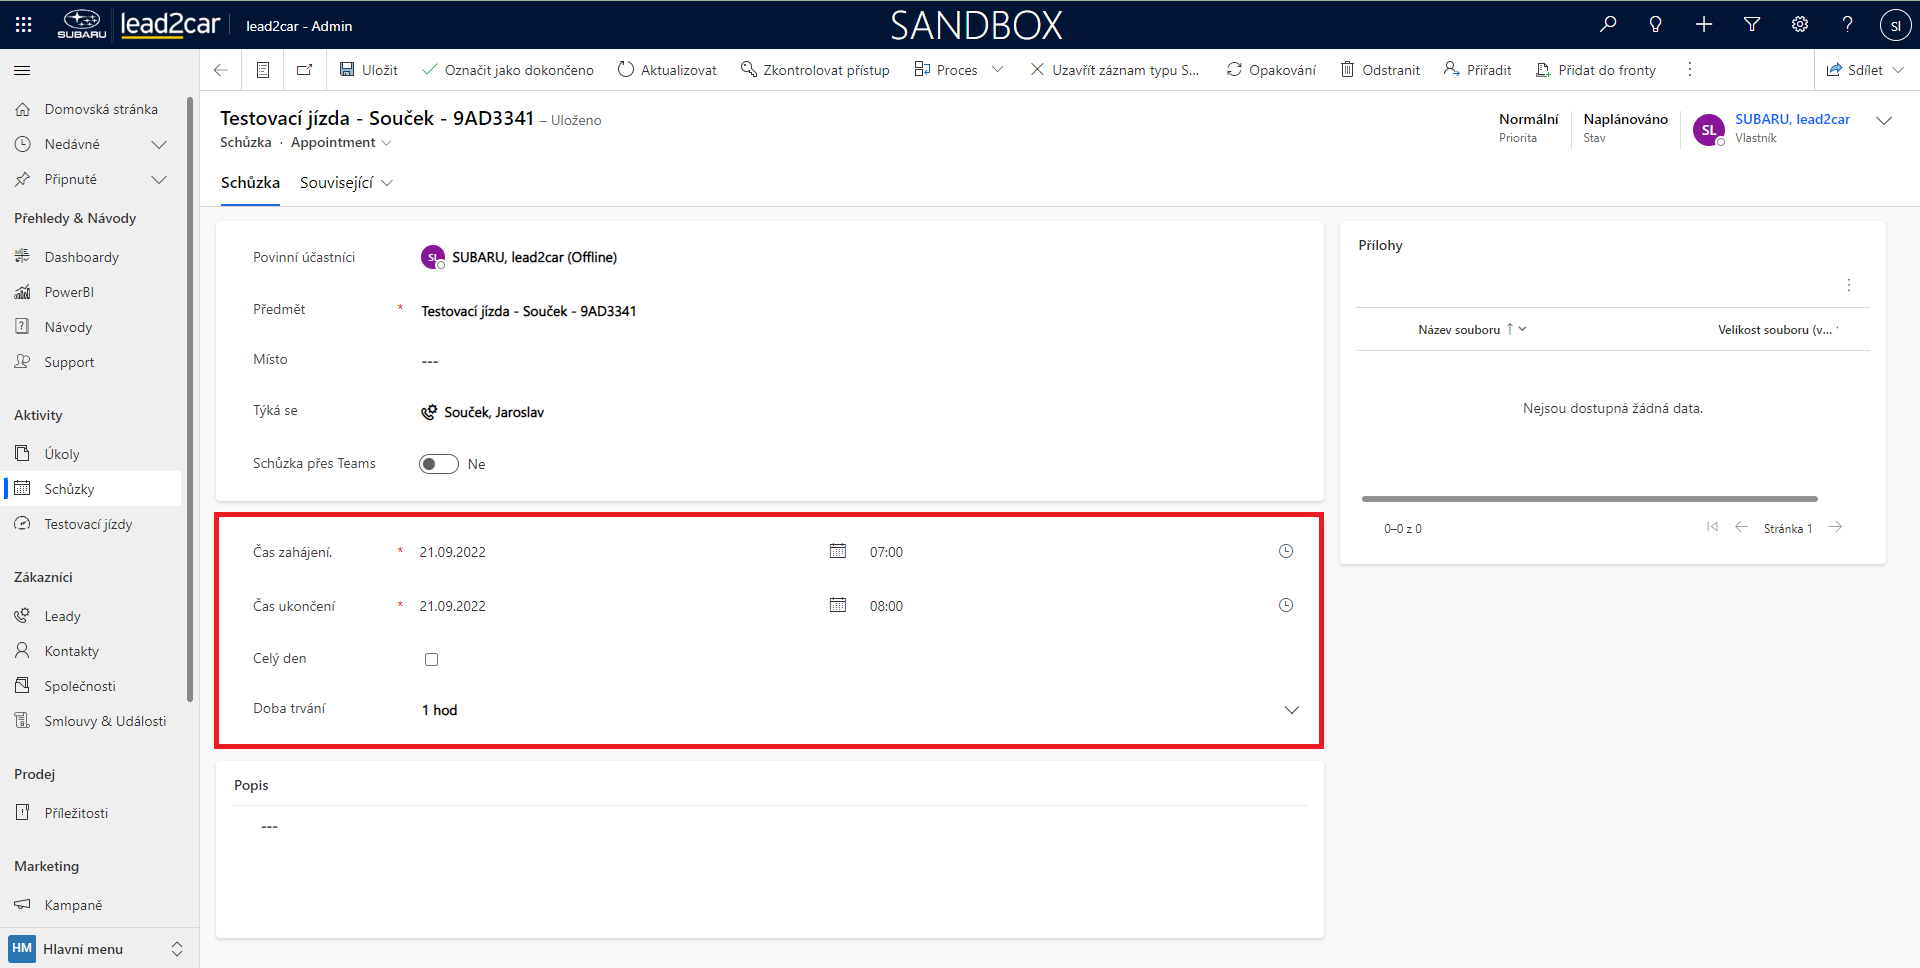Viewport: 1920px width, 968px height.
Task: Open the app launcher waffle icon
Action: [x=24, y=25]
